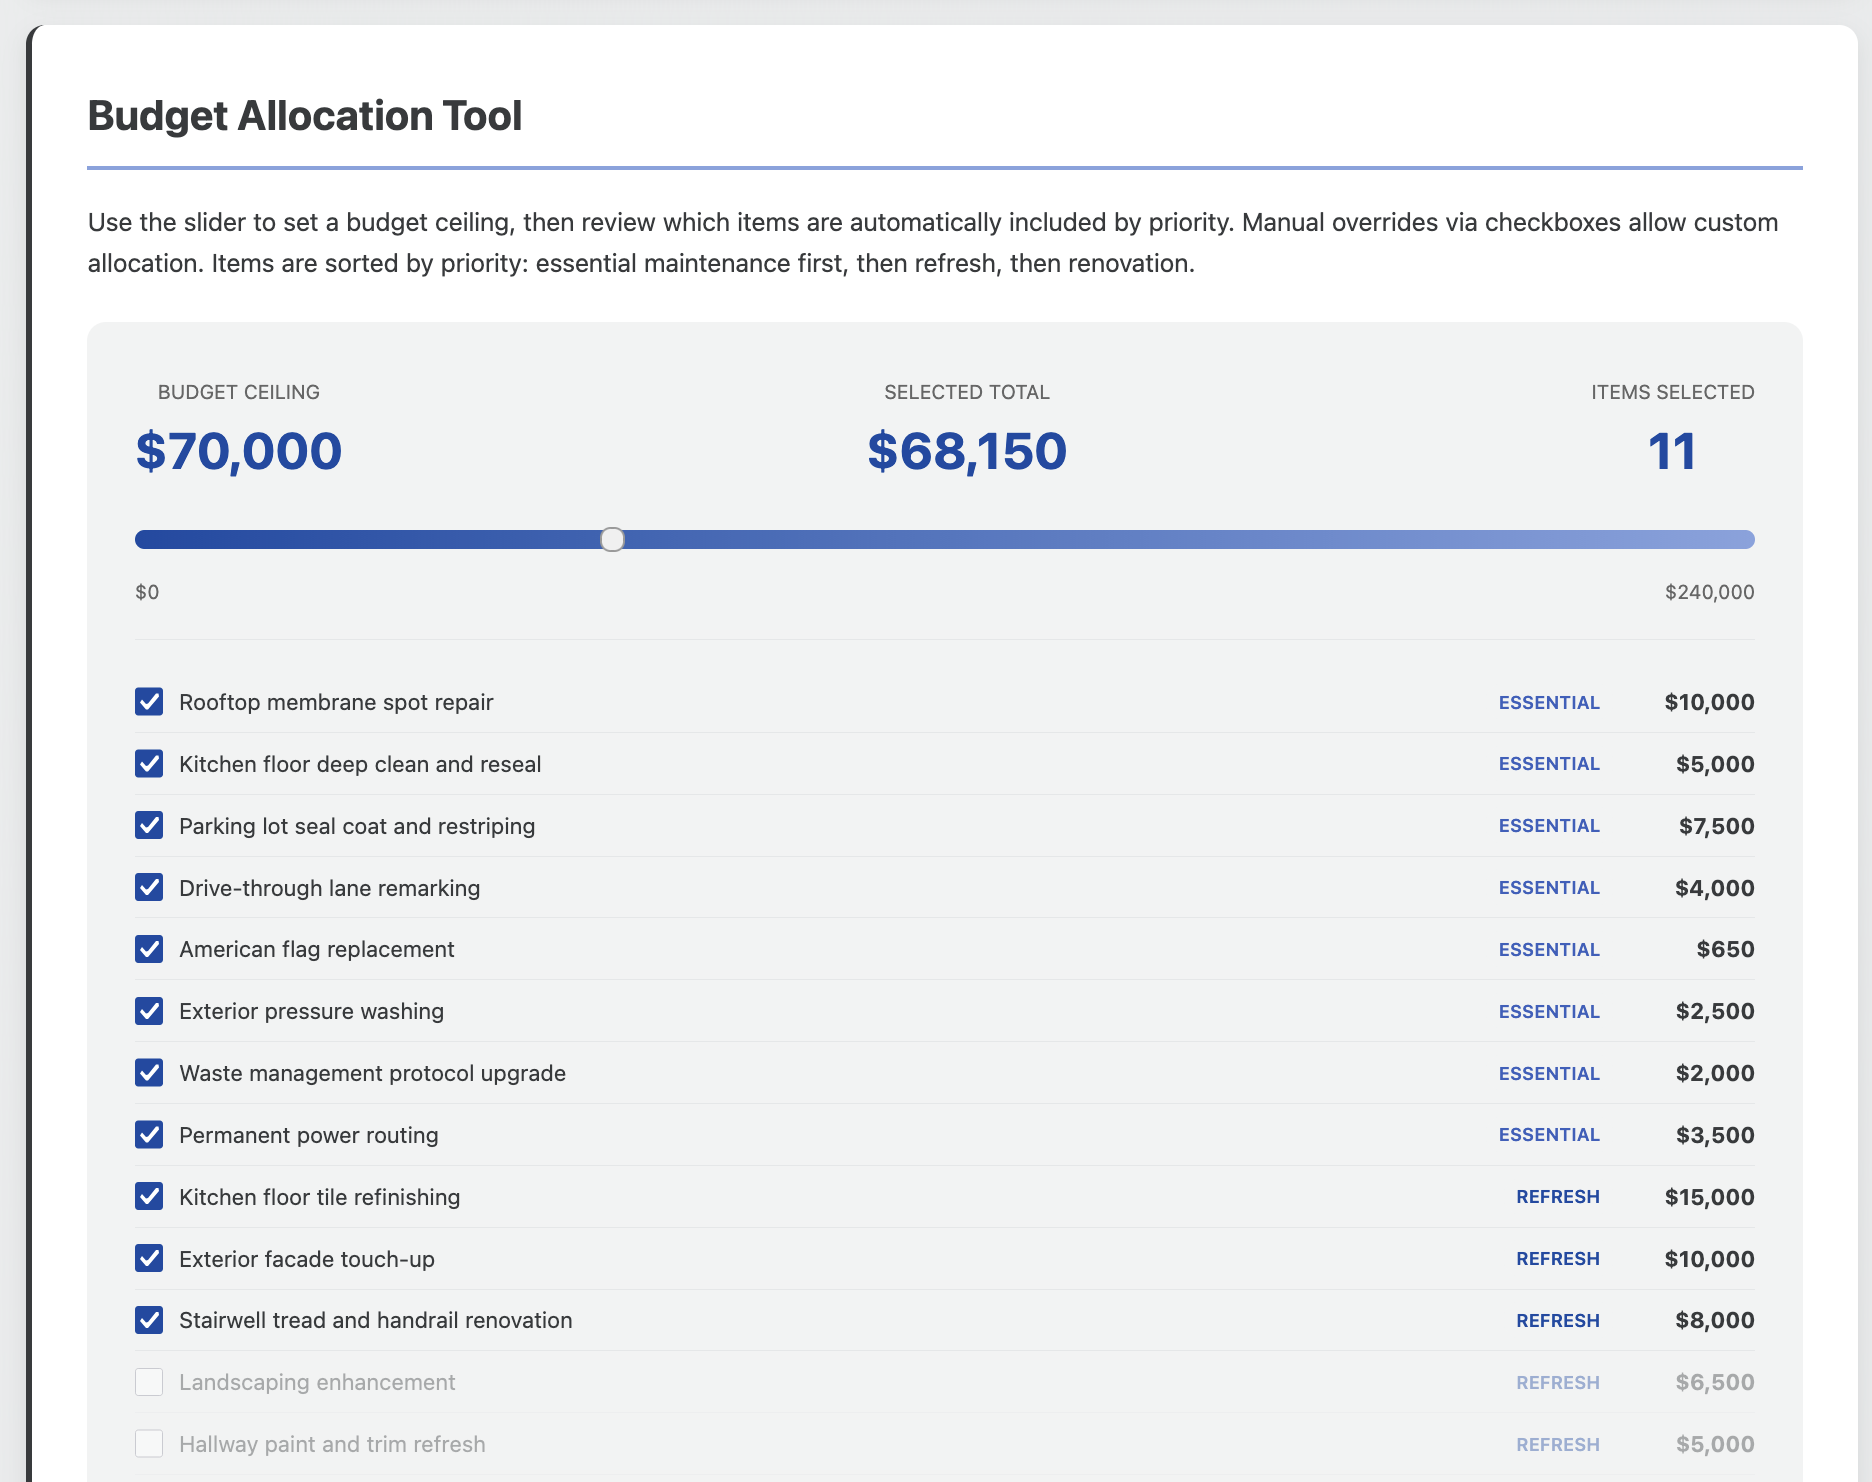Click the REFRESH tag on Hallway paint refresh
This screenshot has width=1872, height=1482.
(x=1558, y=1444)
